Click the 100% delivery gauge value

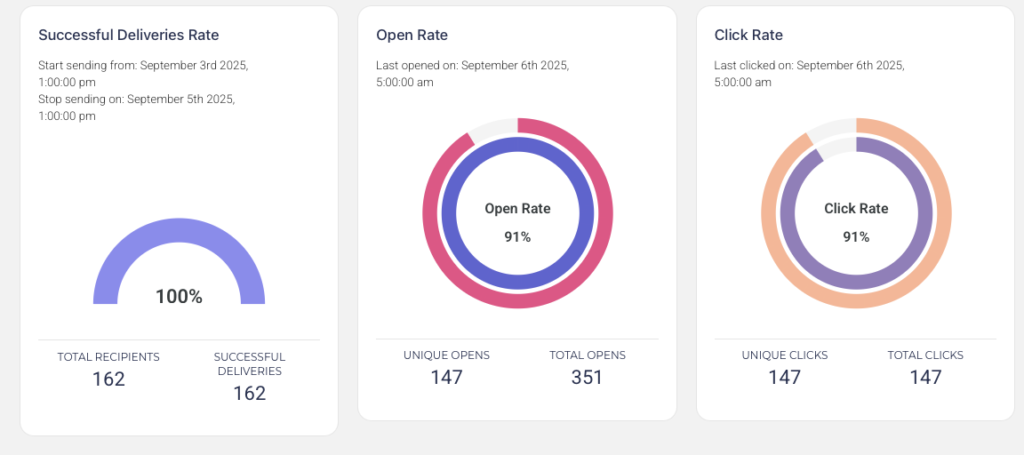179,296
